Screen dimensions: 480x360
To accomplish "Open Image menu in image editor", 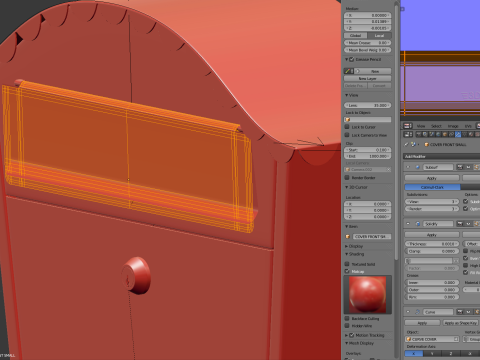I will [453, 126].
